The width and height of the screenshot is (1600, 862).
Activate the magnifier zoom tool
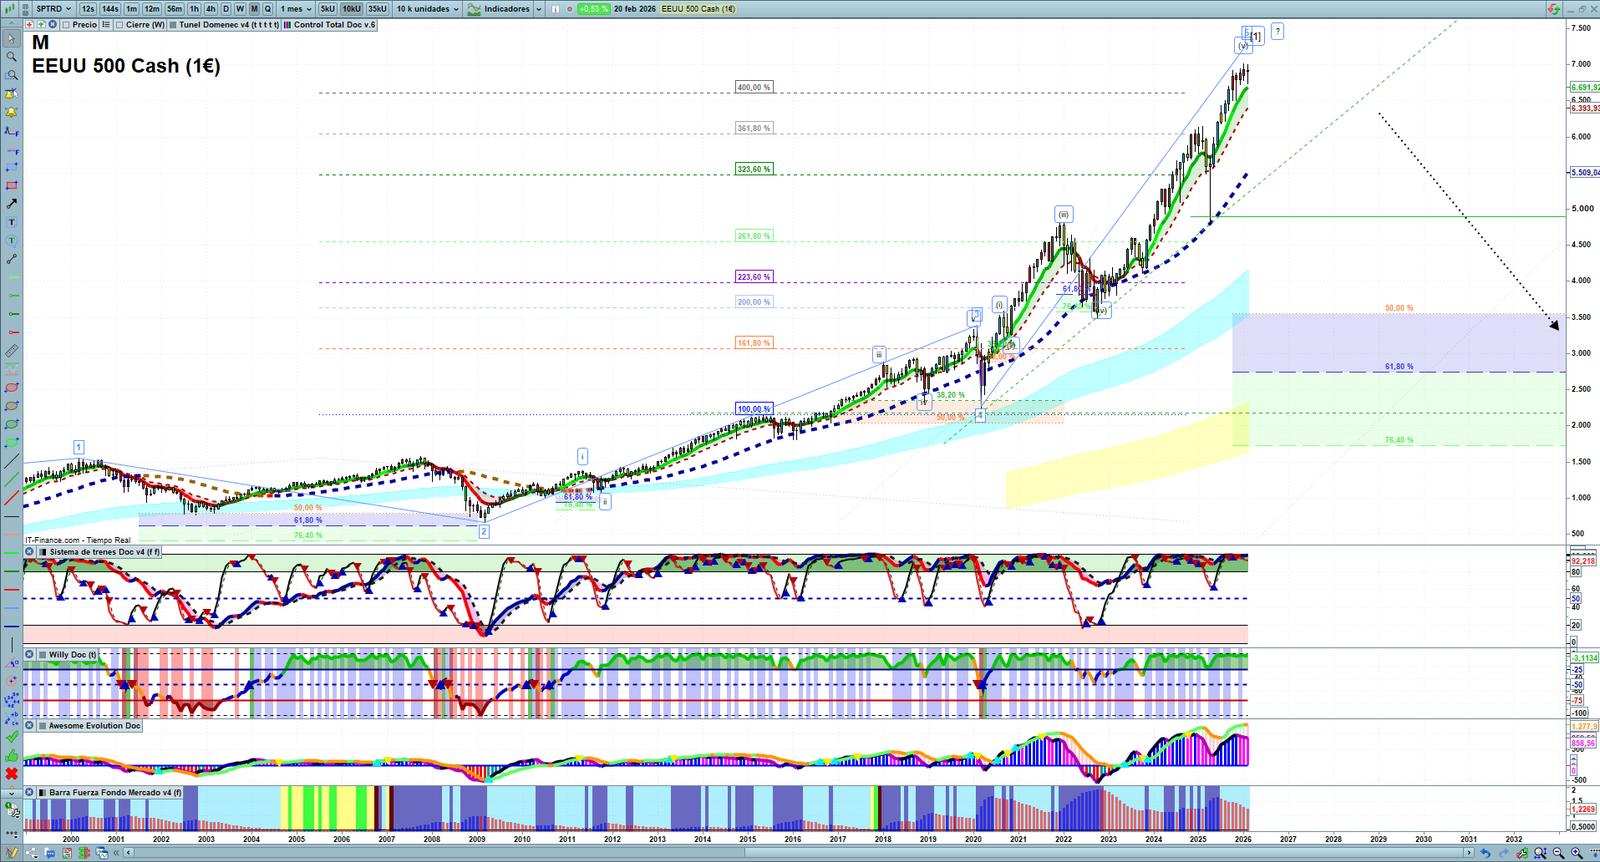pos(11,57)
